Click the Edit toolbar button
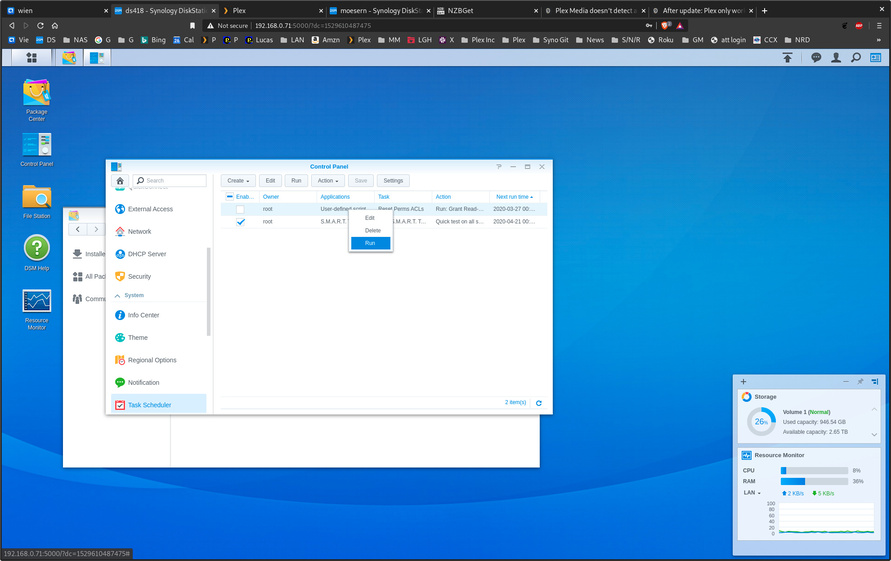This screenshot has width=891, height=561. coord(270,181)
